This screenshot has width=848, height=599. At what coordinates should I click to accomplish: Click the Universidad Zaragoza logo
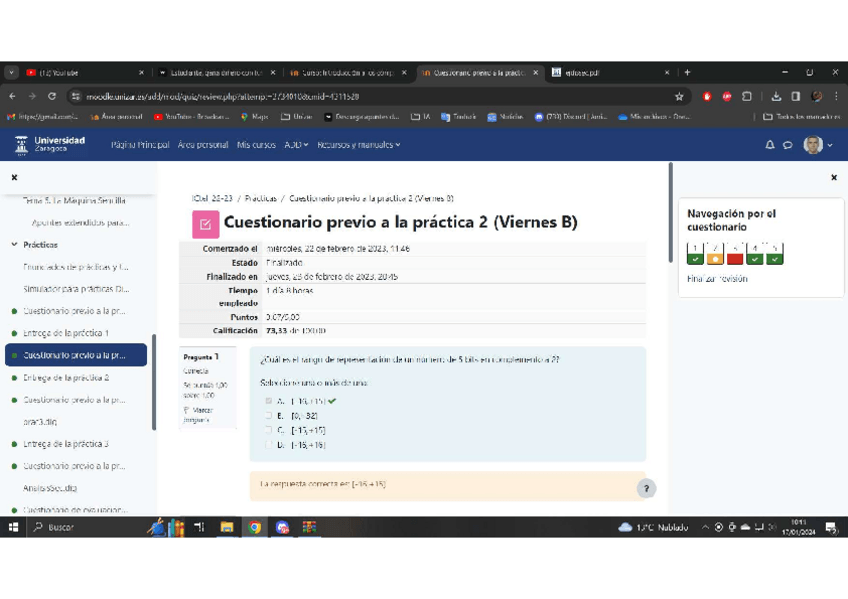pos(50,145)
